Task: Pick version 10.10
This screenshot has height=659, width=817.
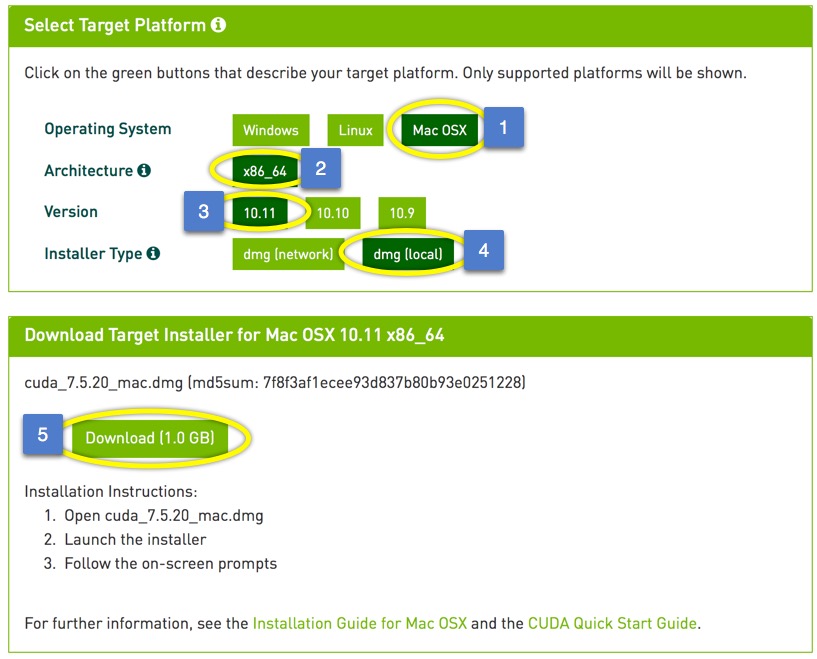Action: (333, 213)
